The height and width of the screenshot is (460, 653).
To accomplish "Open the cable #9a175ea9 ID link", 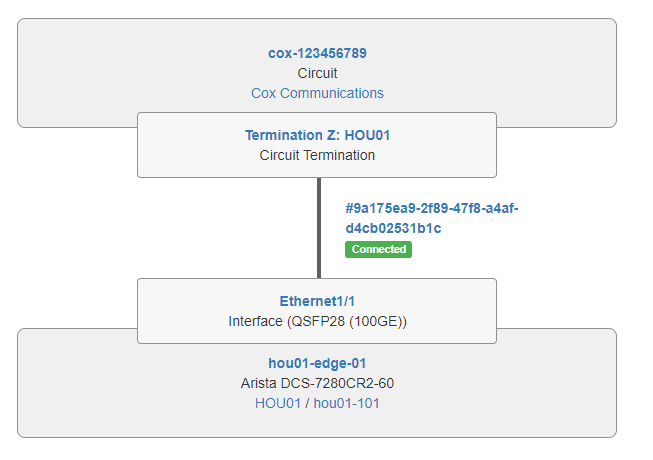I will [x=431, y=208].
